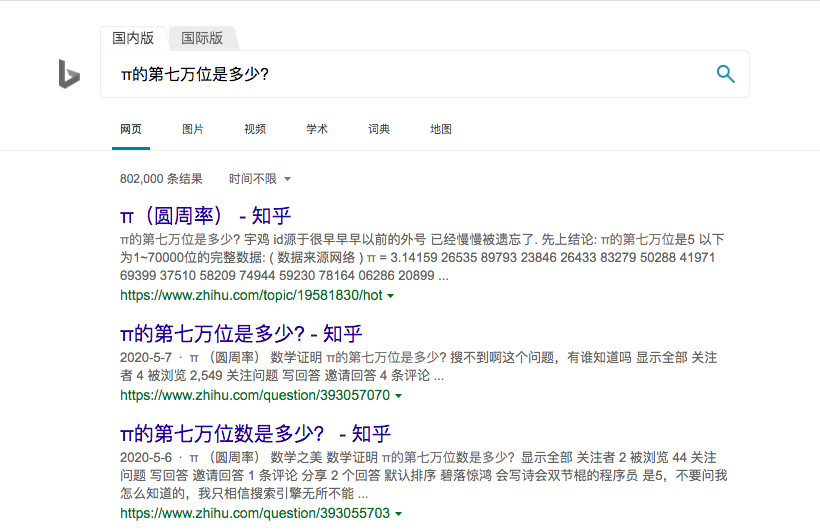Click the snippet text starting 宇鸿 id源于很早
The width and height of the screenshot is (820, 531).
(422, 257)
